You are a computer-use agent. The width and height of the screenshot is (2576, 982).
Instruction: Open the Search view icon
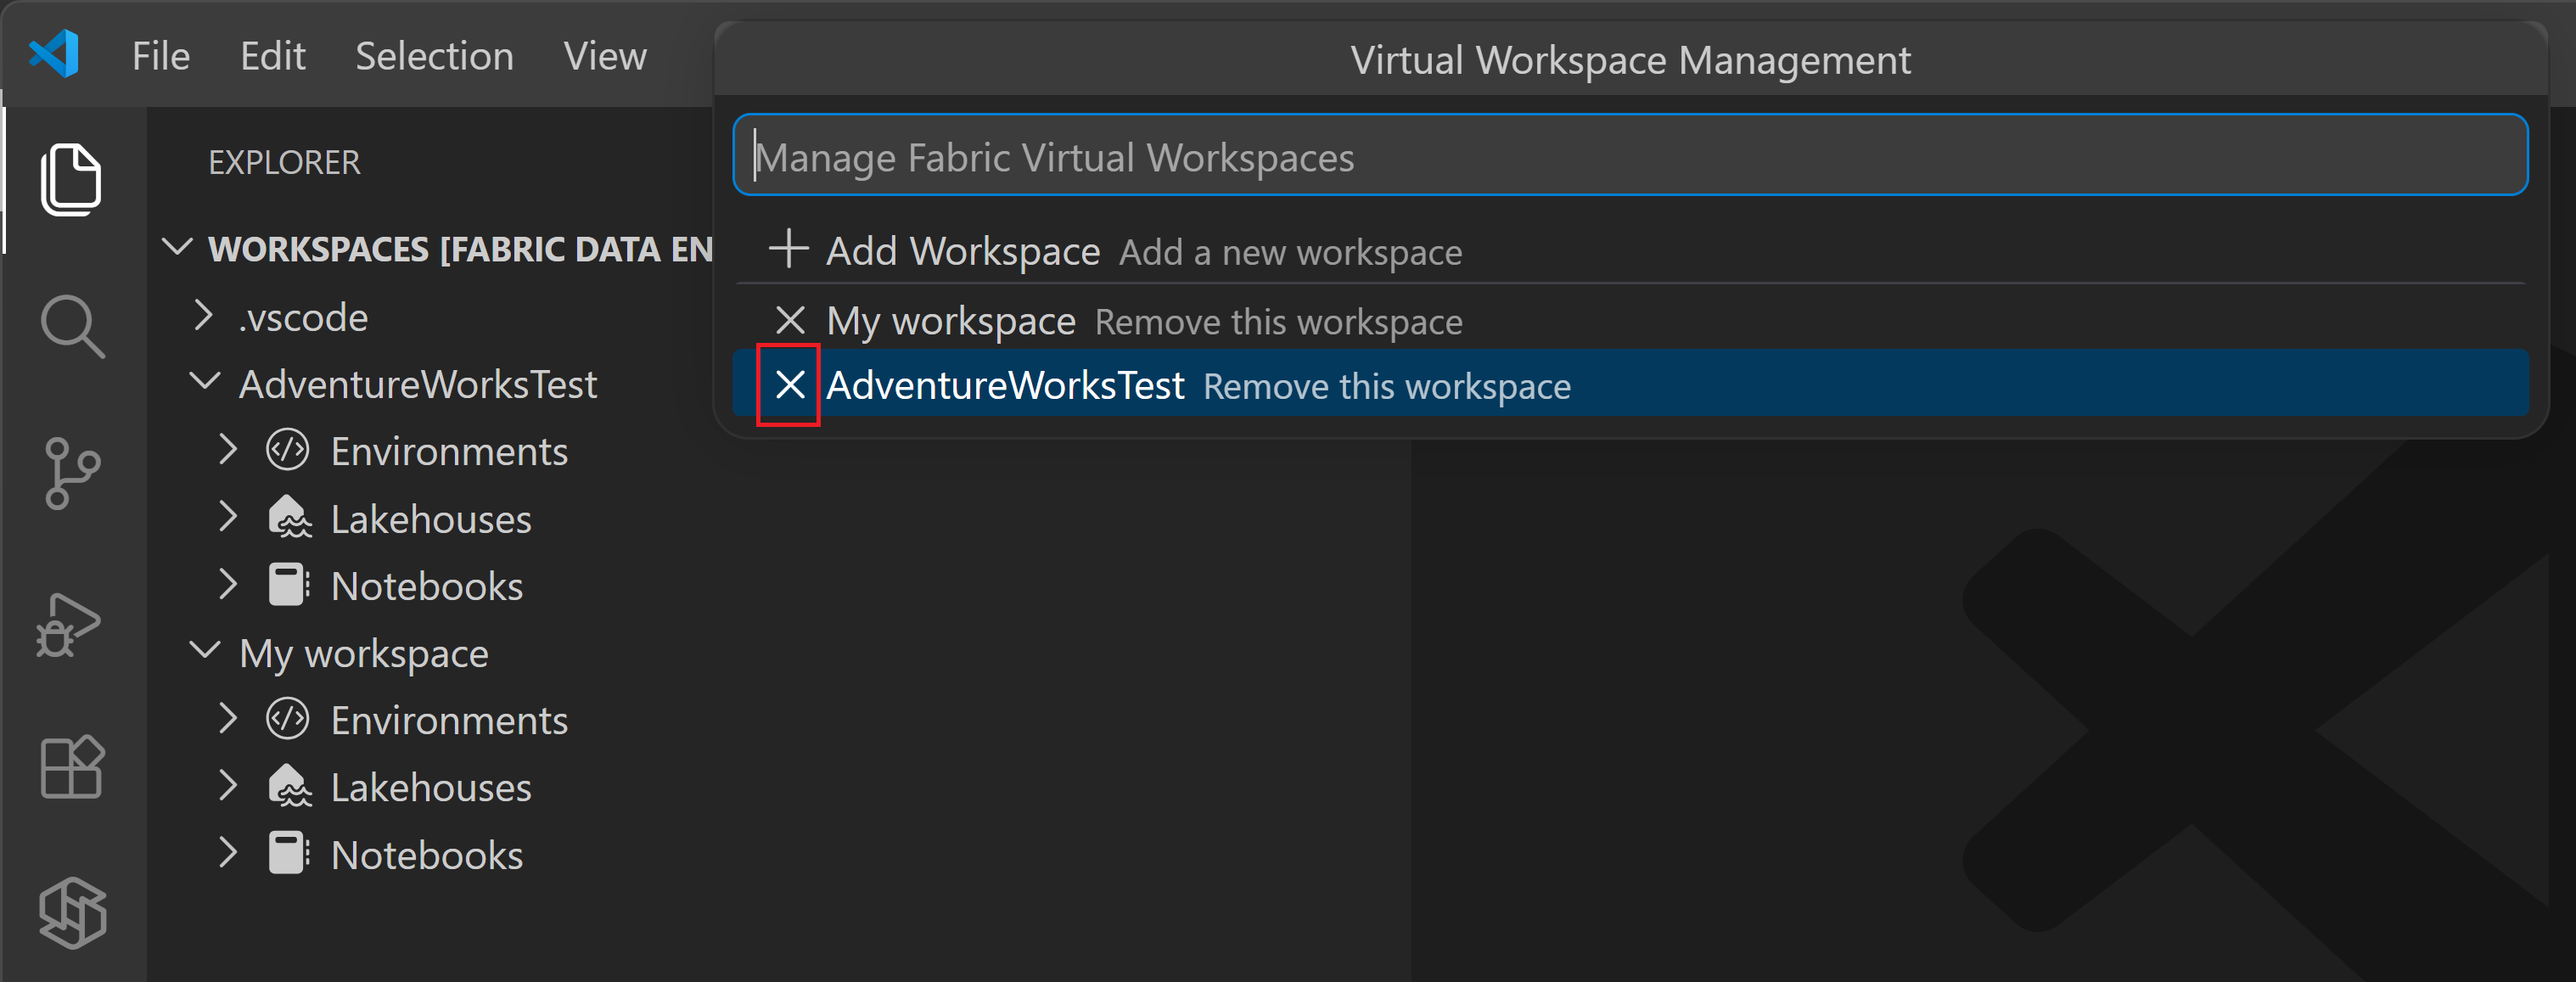(72, 326)
